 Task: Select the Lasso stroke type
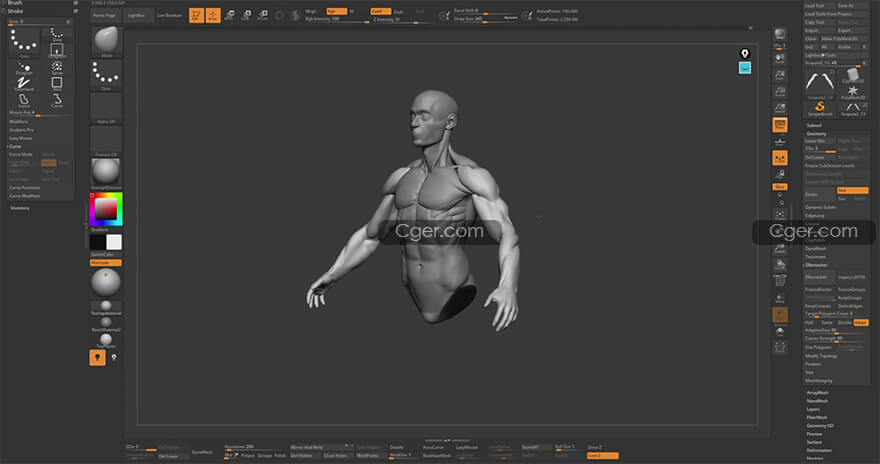point(24,100)
